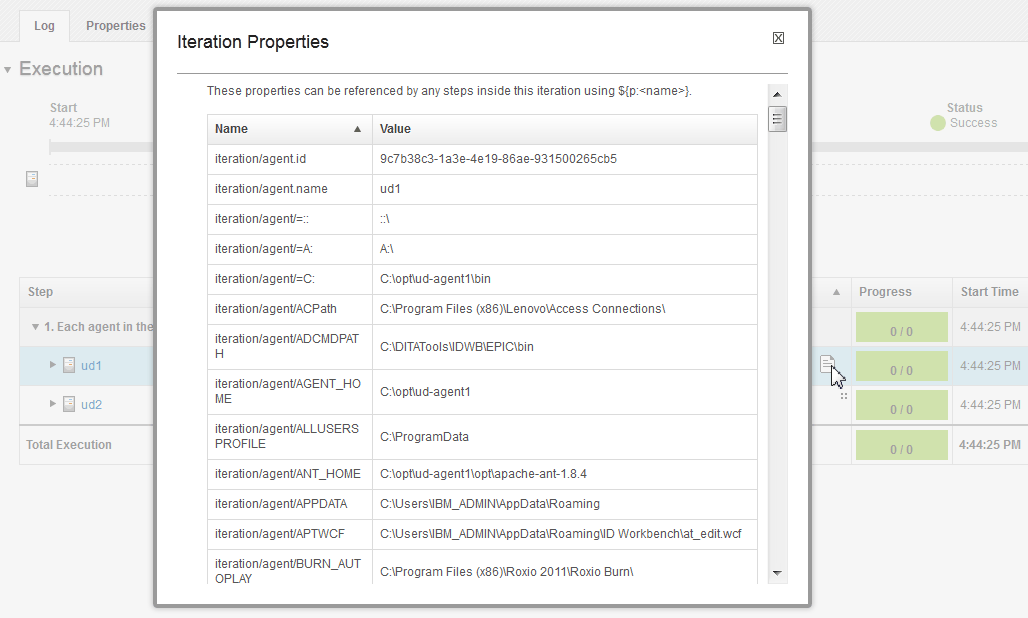1028x618 pixels.
Task: Click the dialog scrollbar up arrow
Action: point(778,93)
